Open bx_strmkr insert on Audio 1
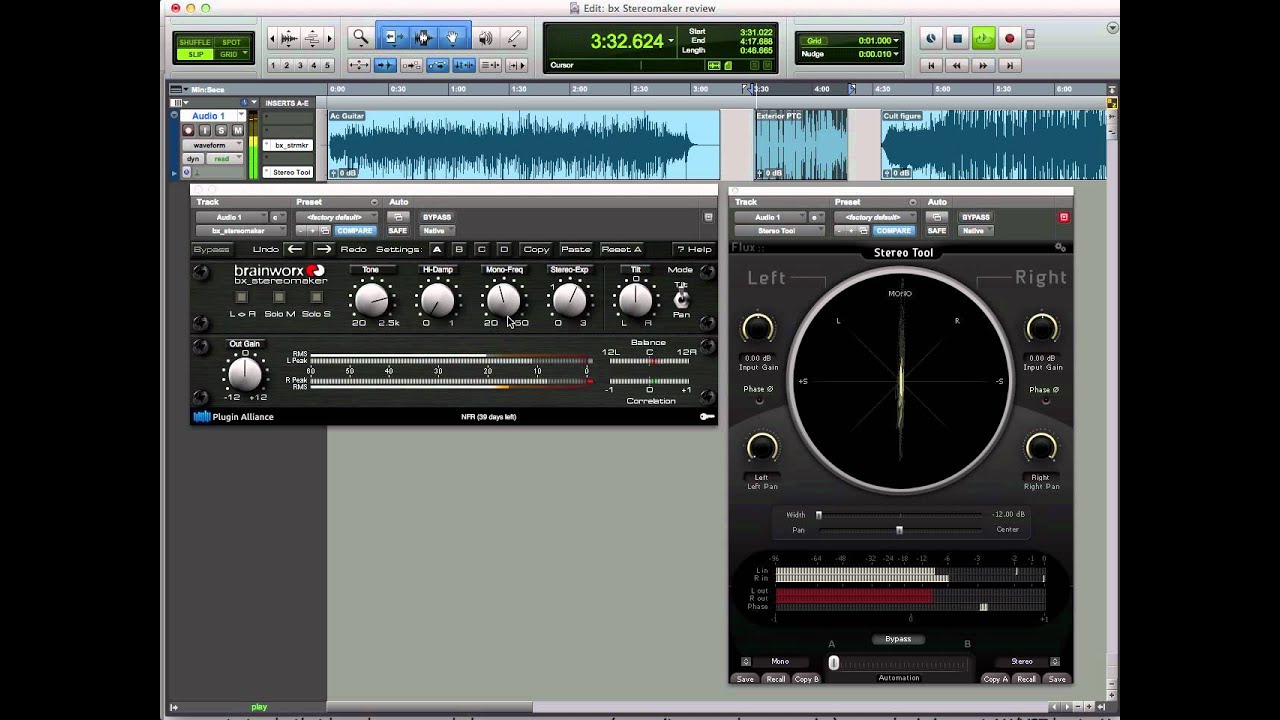The image size is (1280, 720). (289, 145)
